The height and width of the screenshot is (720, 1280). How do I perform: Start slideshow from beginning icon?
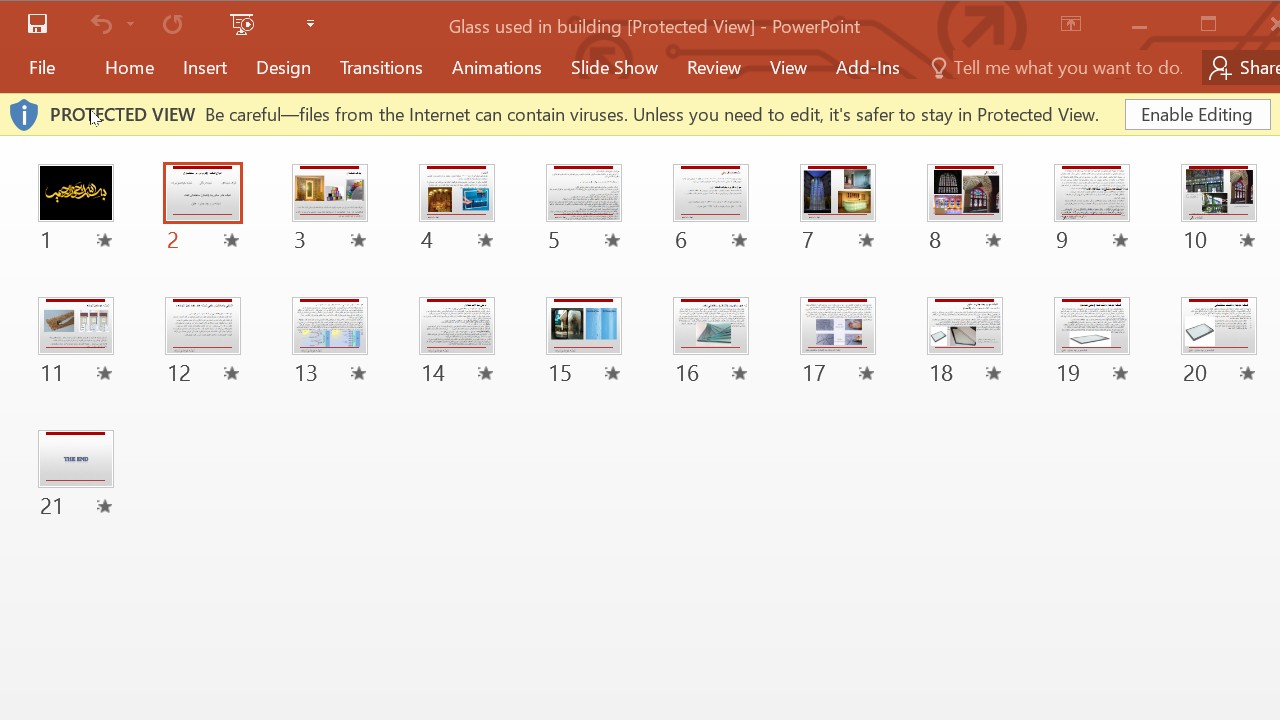pos(242,24)
